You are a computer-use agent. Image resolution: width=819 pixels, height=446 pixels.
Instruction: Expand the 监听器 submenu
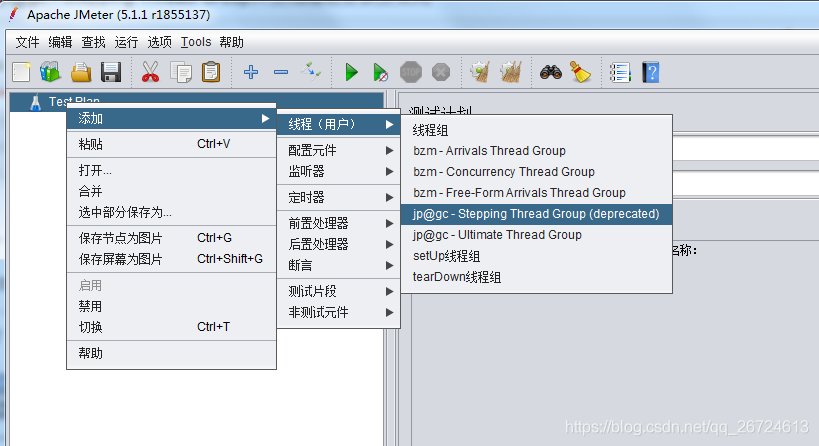338,171
